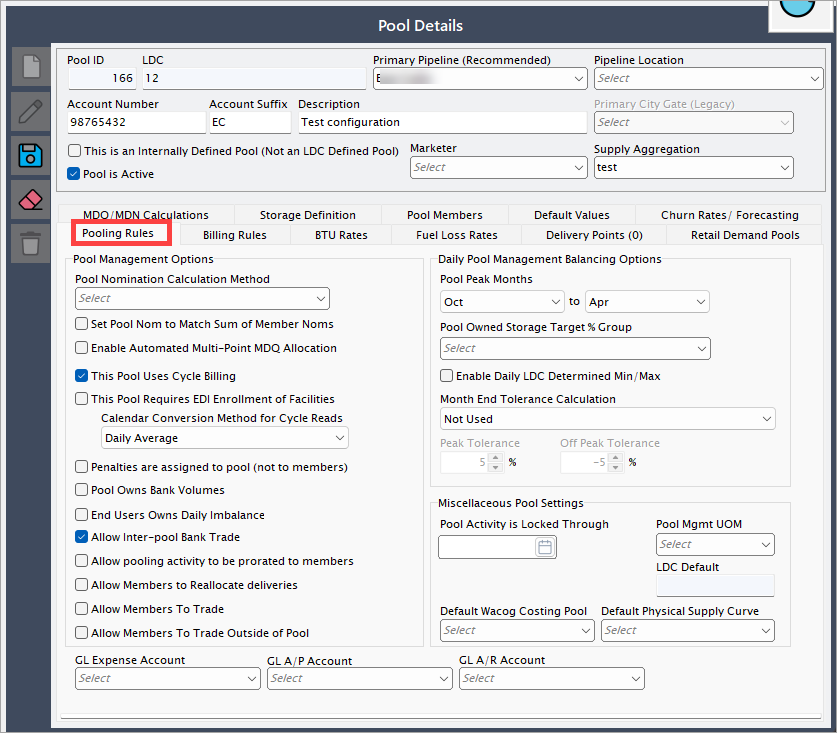Screen dimensions: 837x733
Task: Open GL A/R Account dropdown
Action: (551, 679)
